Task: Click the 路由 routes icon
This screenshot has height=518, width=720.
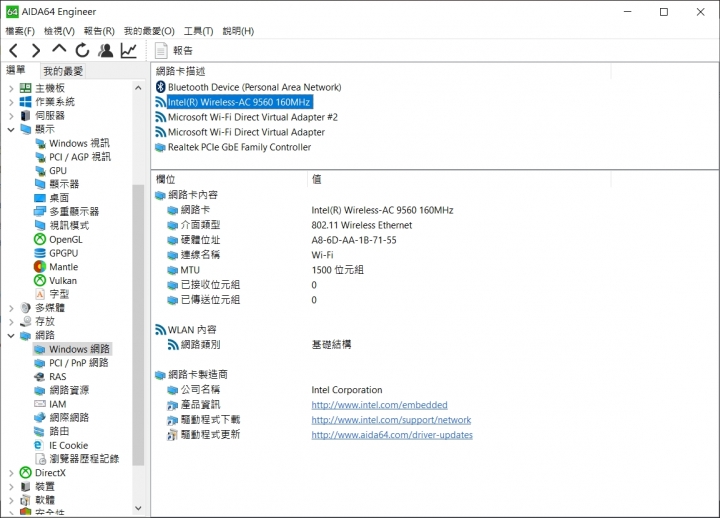Action: pyautogui.click(x=40, y=432)
